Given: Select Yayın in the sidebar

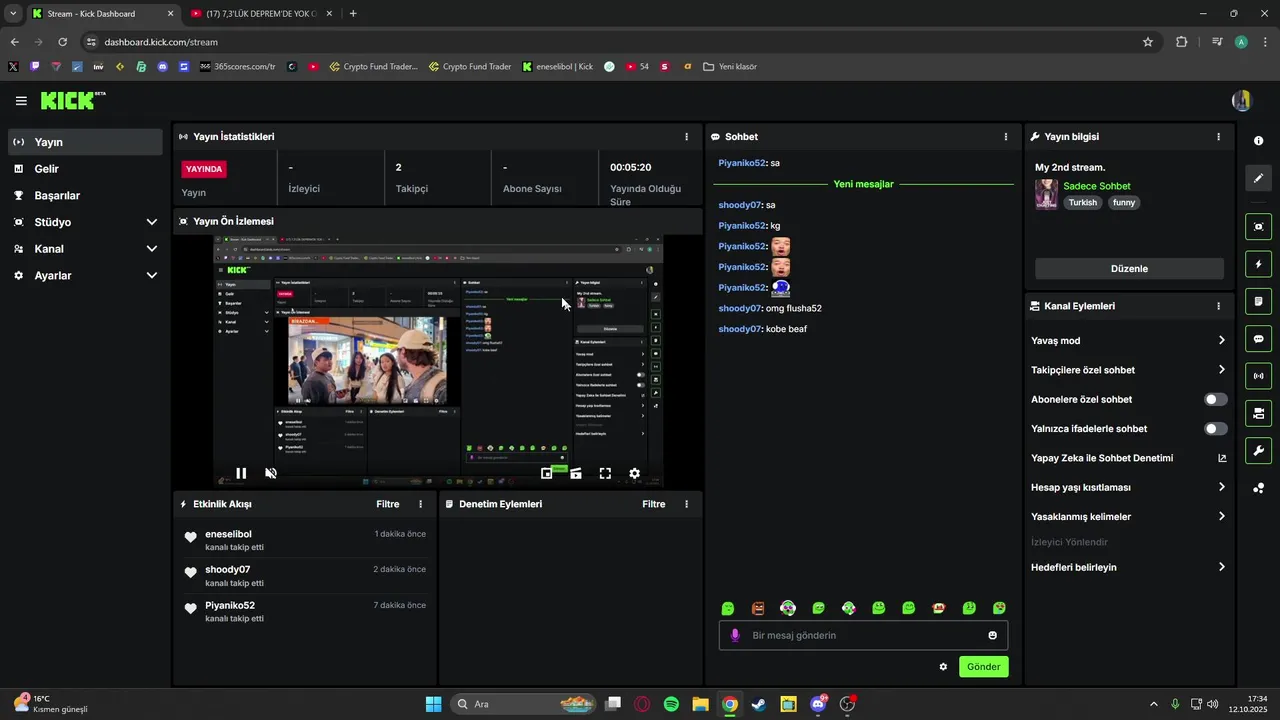Looking at the screenshot, I should click(85, 142).
